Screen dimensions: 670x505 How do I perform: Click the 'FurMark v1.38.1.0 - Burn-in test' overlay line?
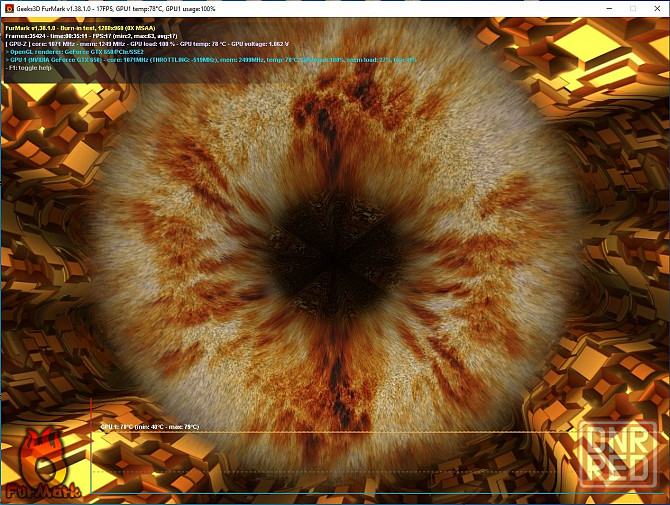[x=90, y=28]
